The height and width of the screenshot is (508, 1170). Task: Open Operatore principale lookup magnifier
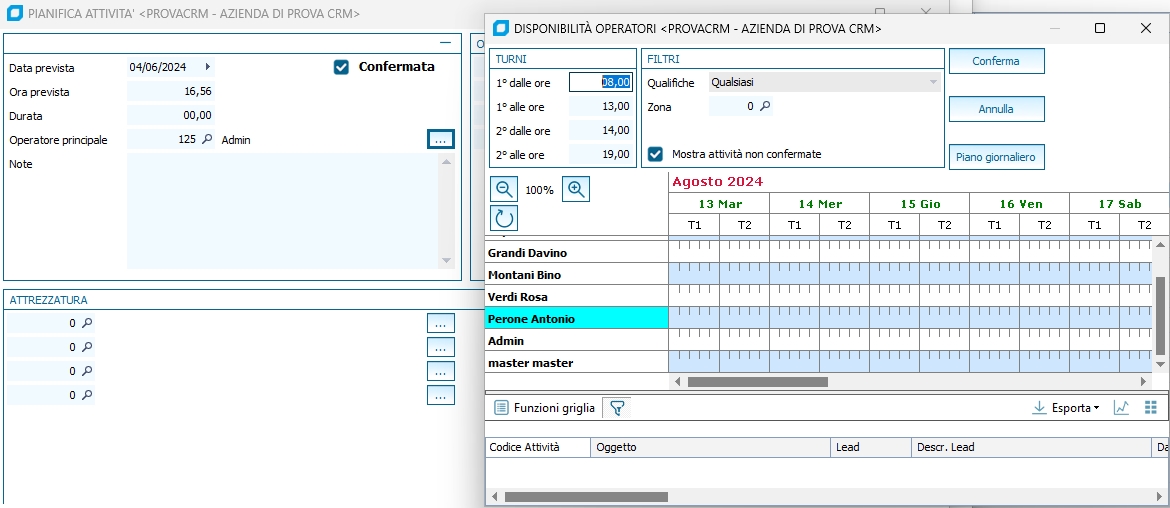pyautogui.click(x=207, y=139)
